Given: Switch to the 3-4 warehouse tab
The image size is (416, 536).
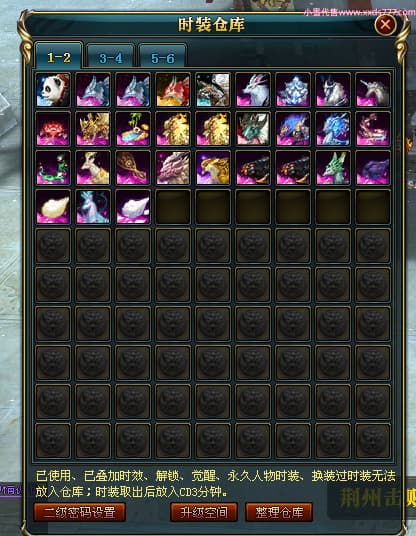Looking at the screenshot, I should [110, 56].
